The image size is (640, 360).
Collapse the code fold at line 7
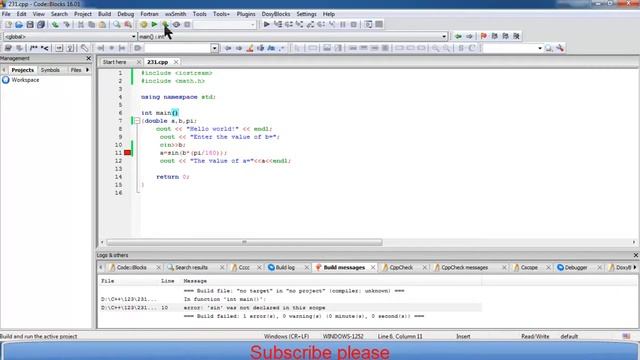(x=137, y=121)
